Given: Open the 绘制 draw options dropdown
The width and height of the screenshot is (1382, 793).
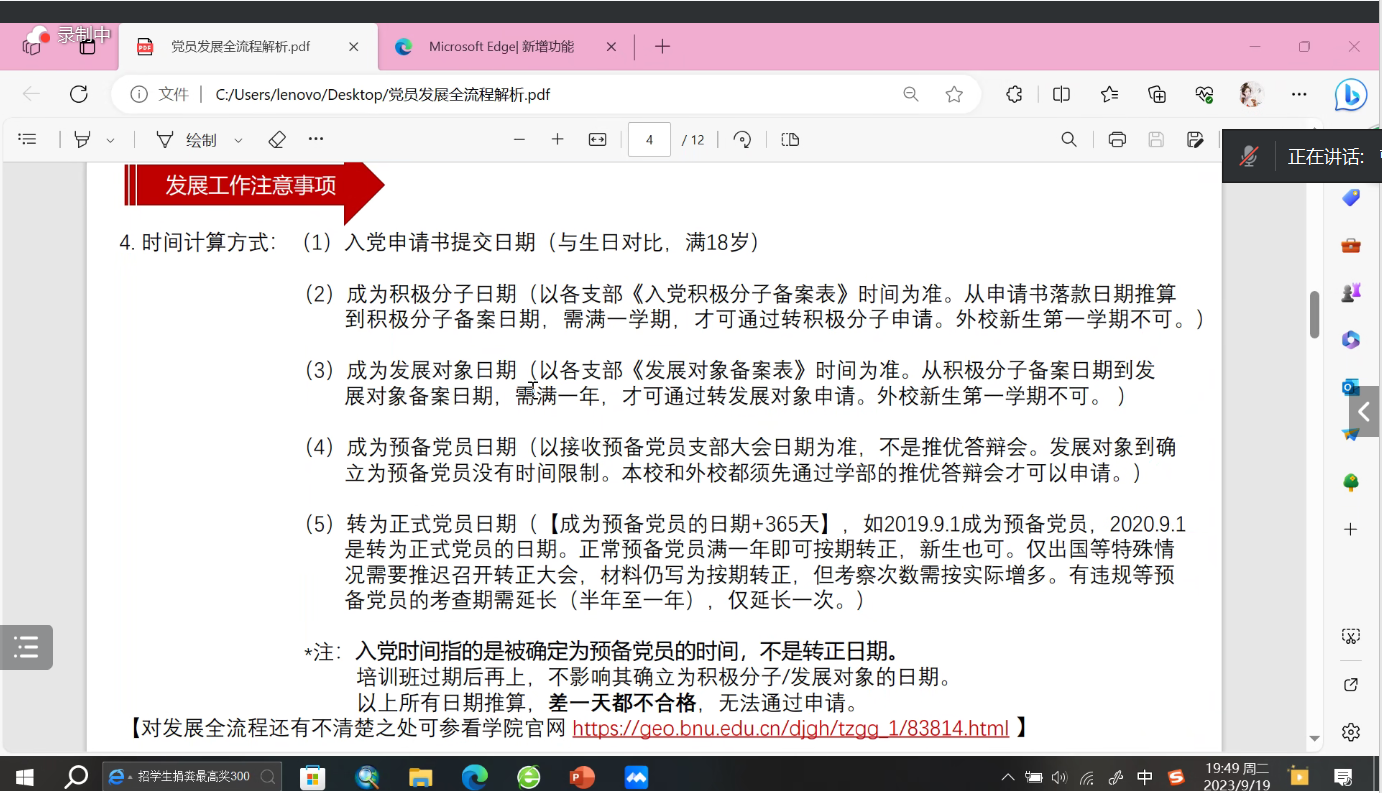Looking at the screenshot, I should coord(238,141).
